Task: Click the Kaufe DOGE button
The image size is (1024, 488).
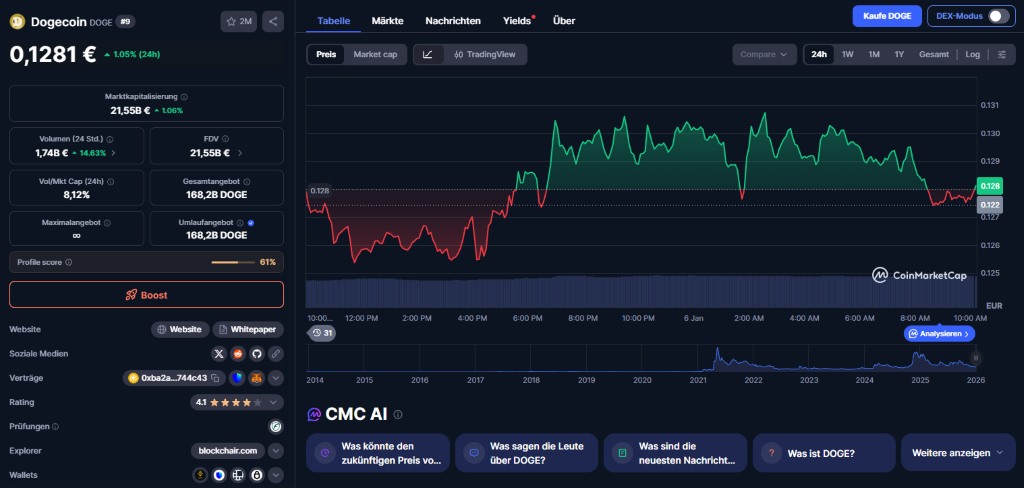Action: coord(887,16)
